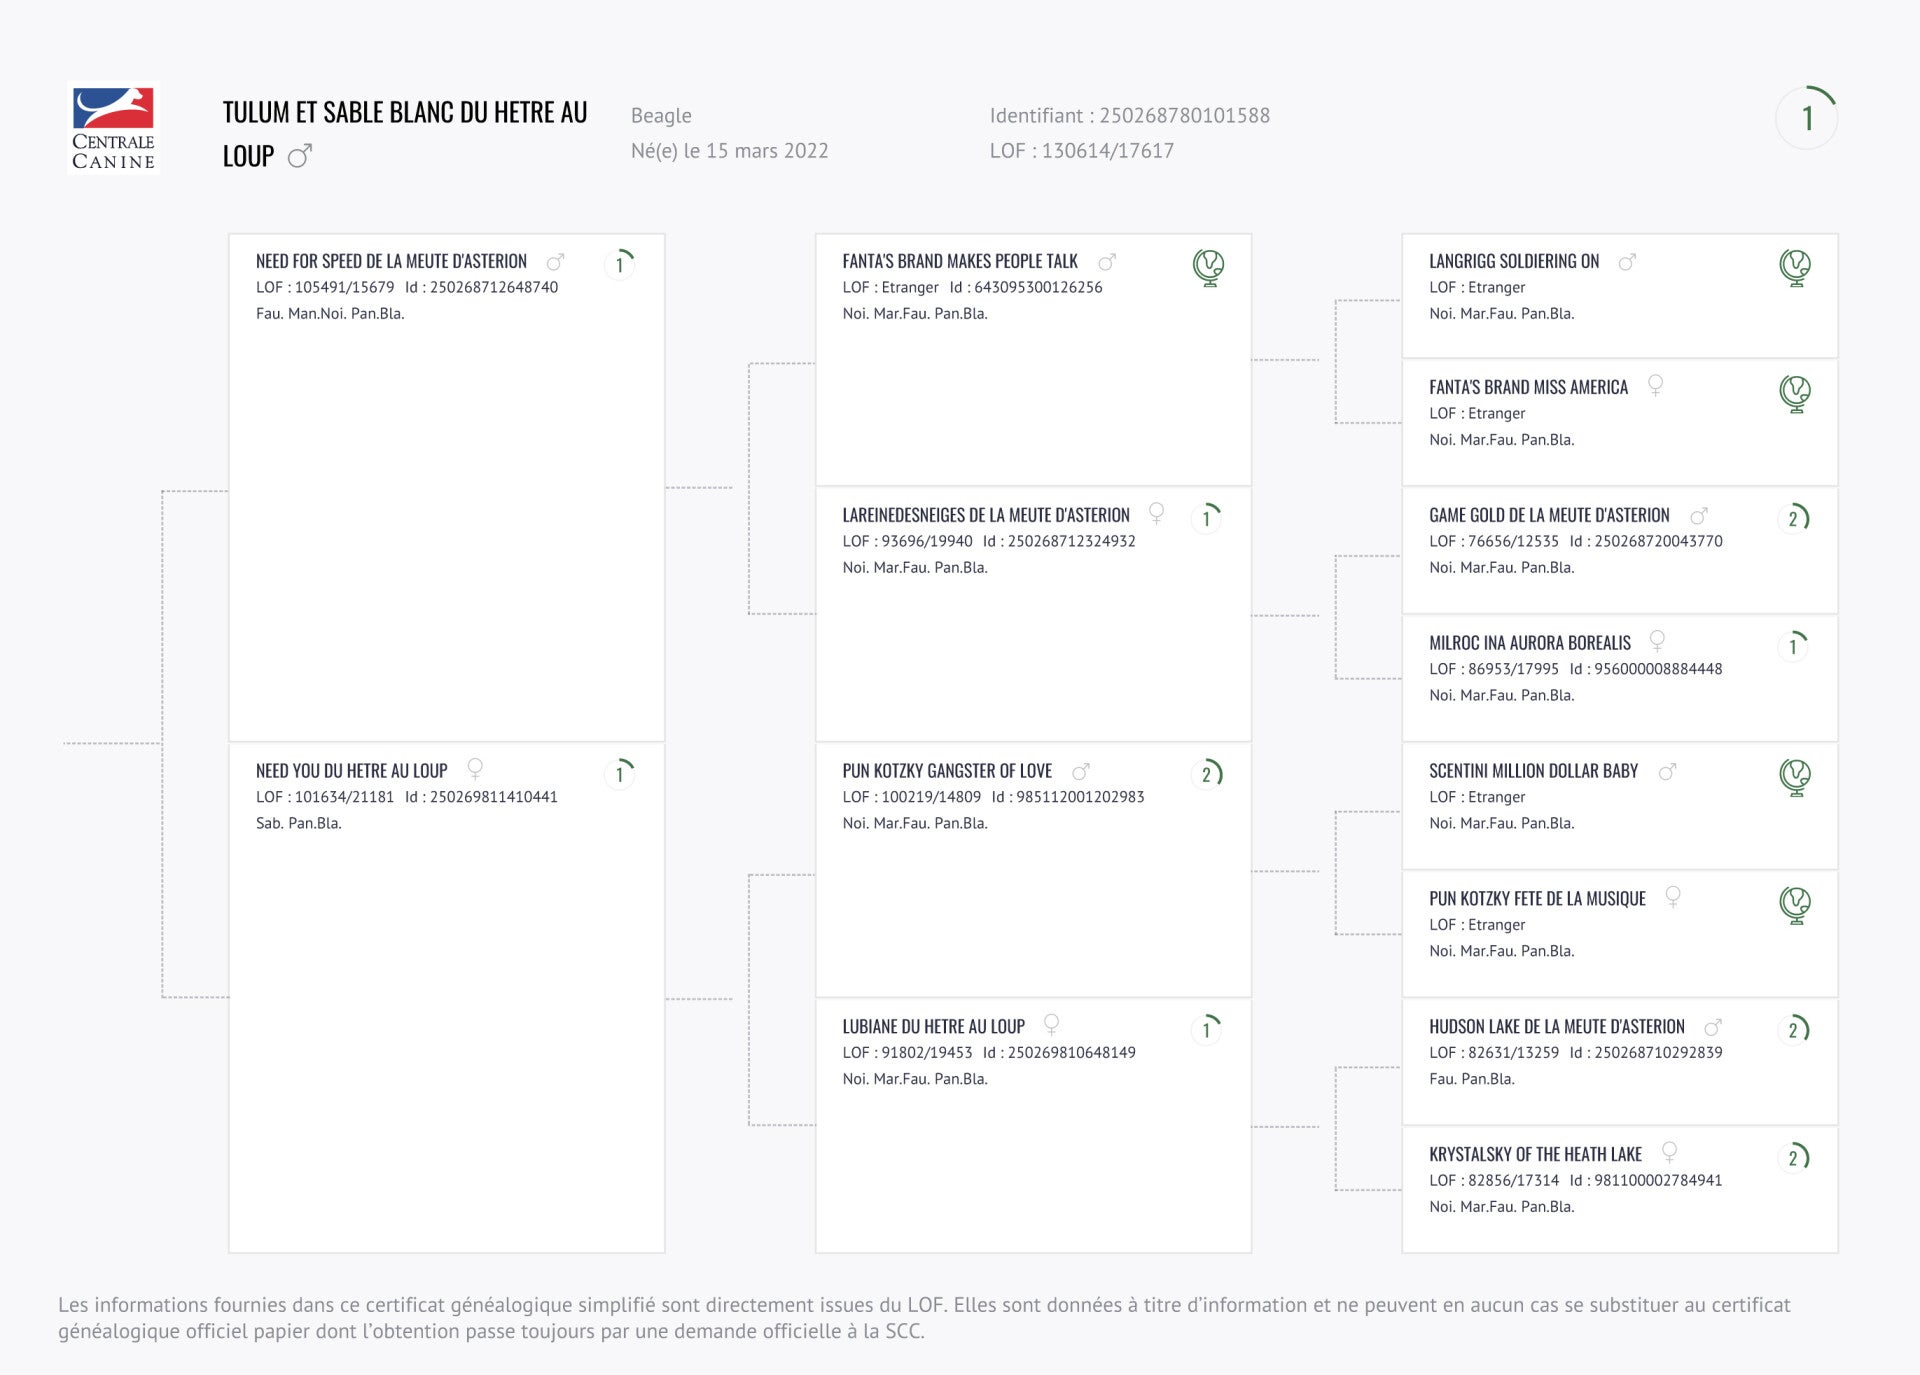The width and height of the screenshot is (1920, 1375).
Task: Open LUBIANE DU HETRE AU LOUP entry
Action: pos(933,1026)
